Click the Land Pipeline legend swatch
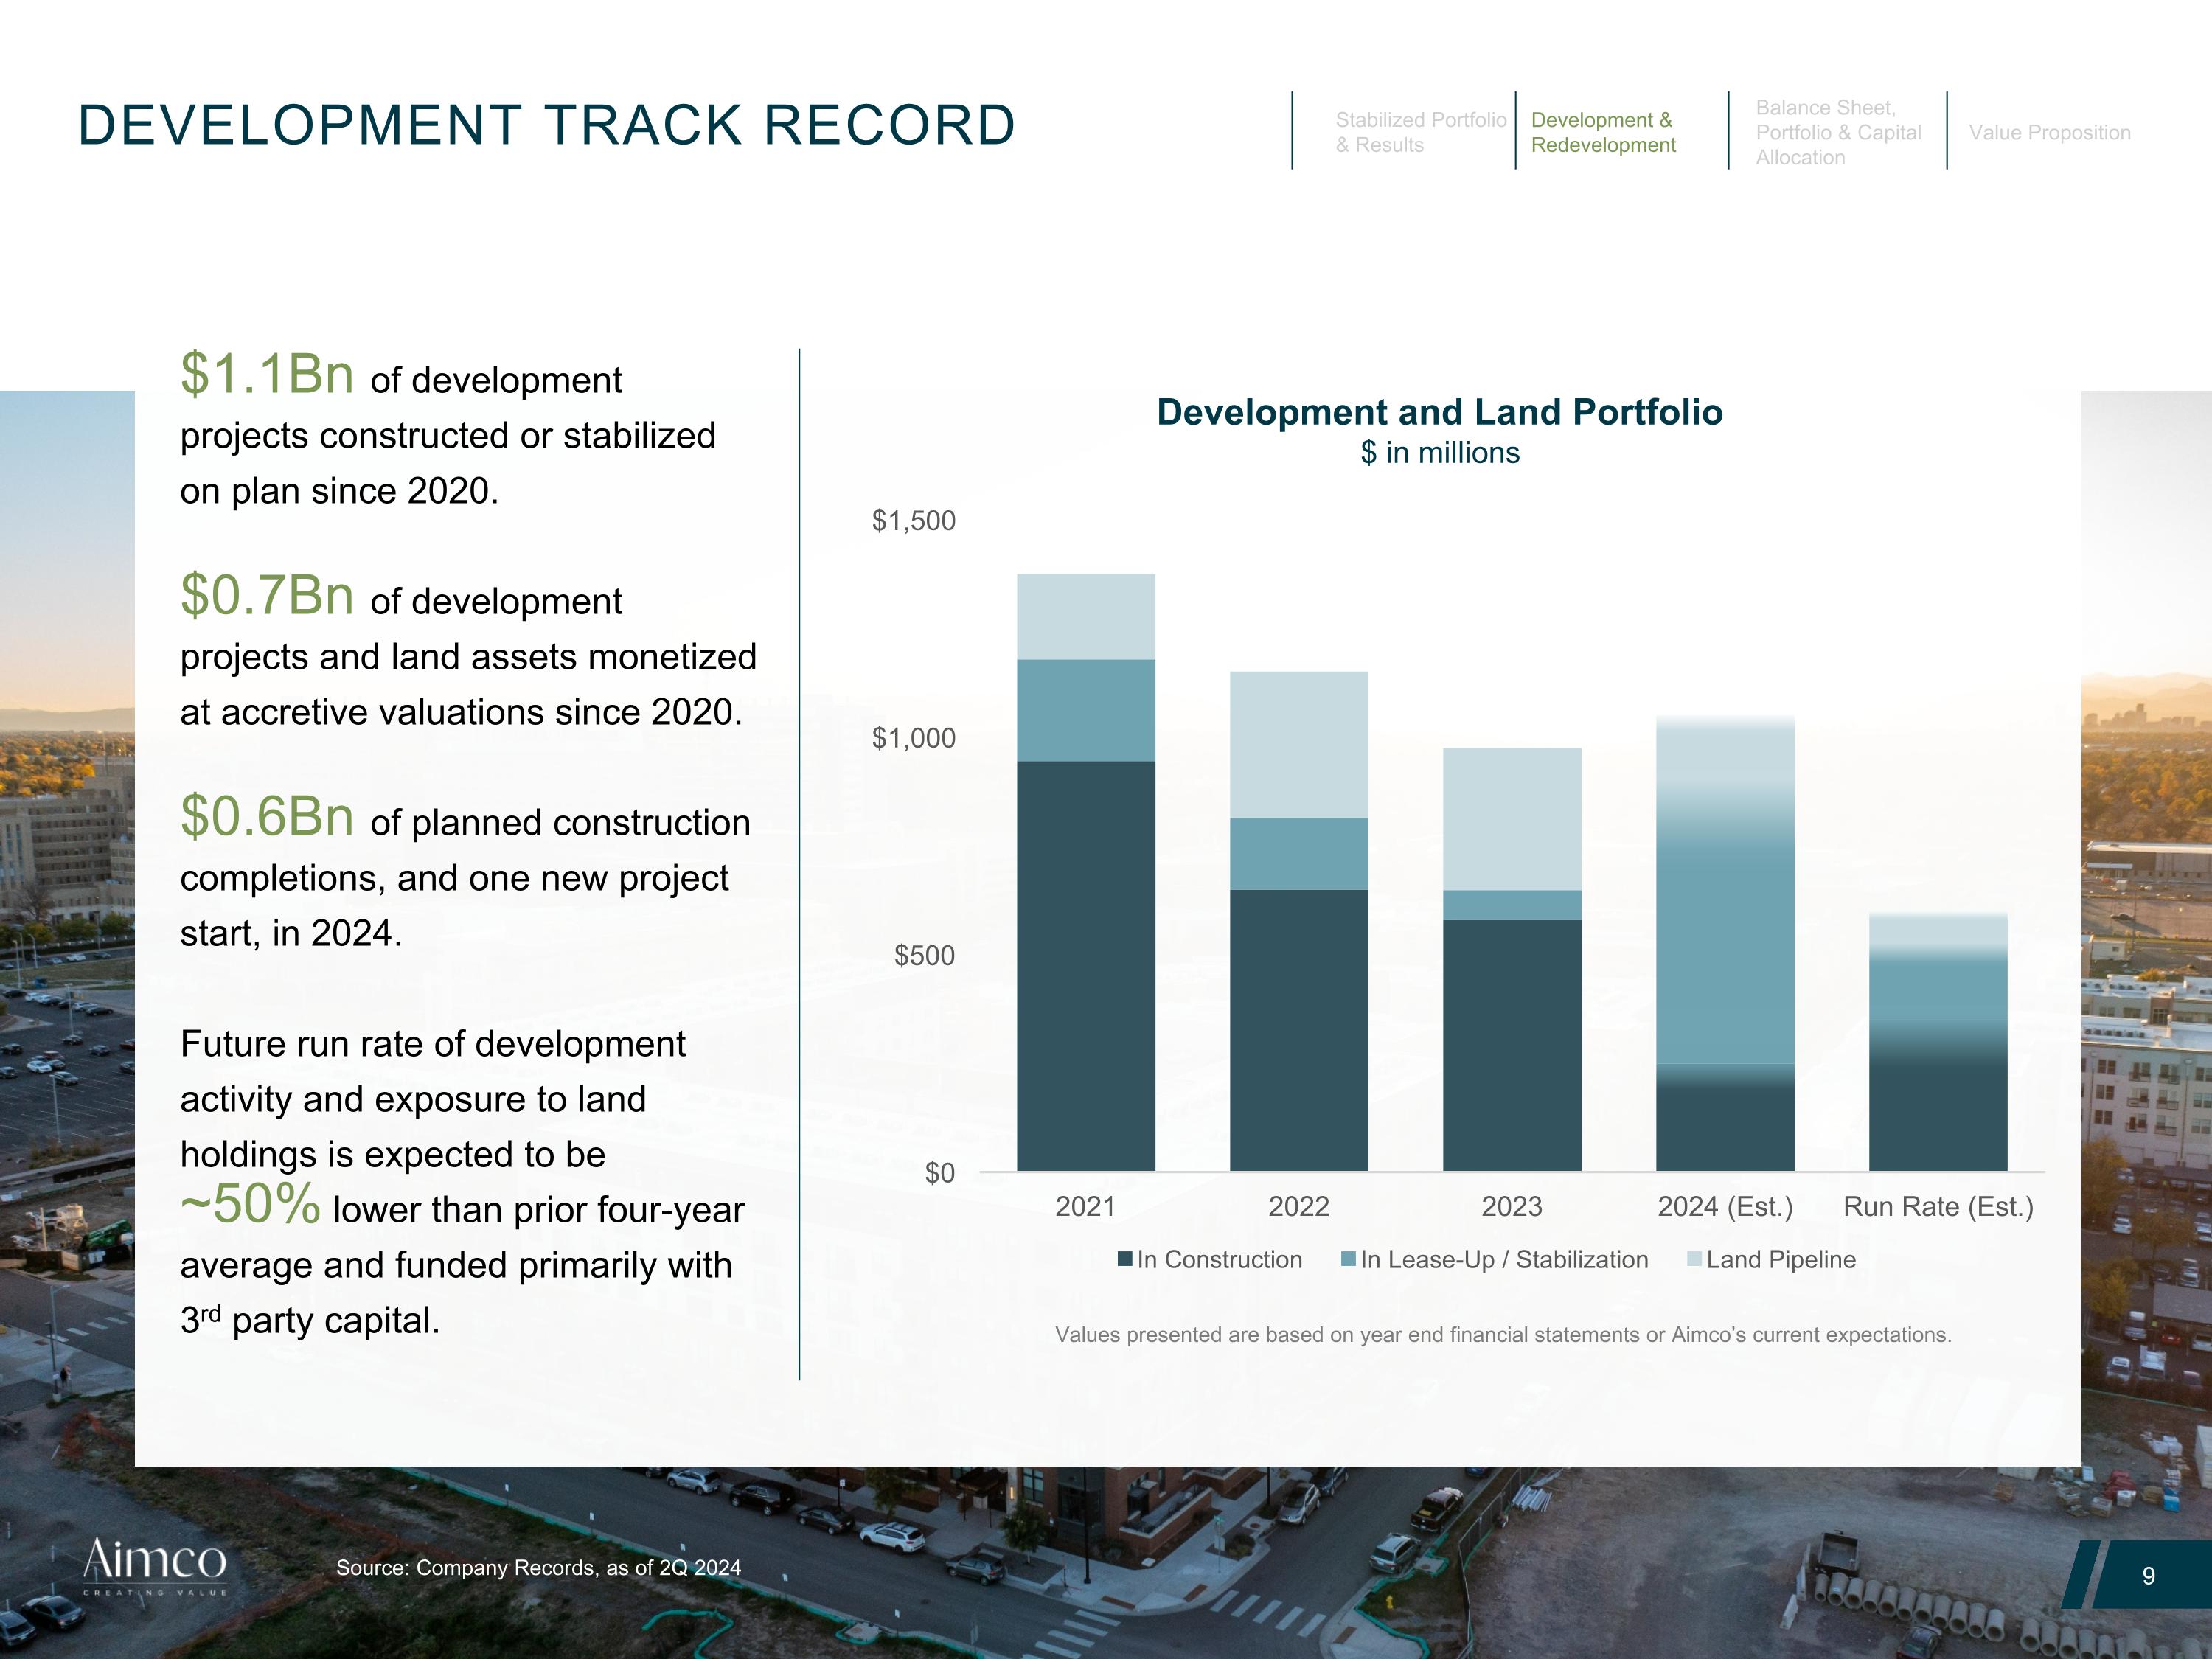 1694,1260
